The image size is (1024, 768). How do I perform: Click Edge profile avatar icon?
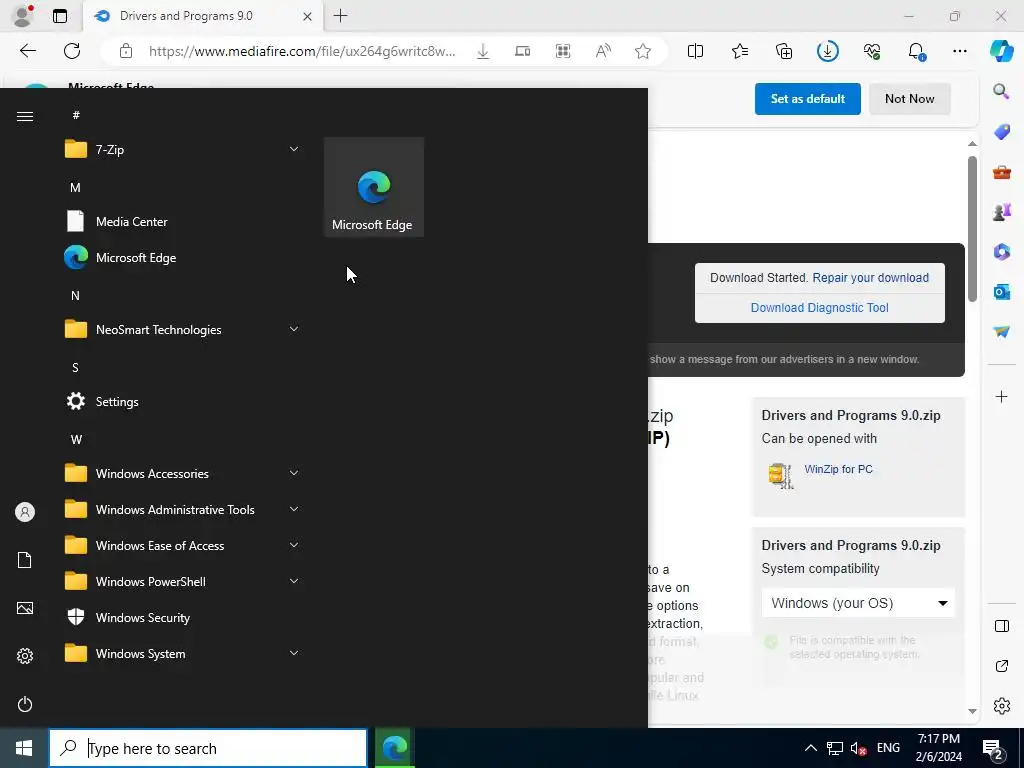click(x=22, y=16)
